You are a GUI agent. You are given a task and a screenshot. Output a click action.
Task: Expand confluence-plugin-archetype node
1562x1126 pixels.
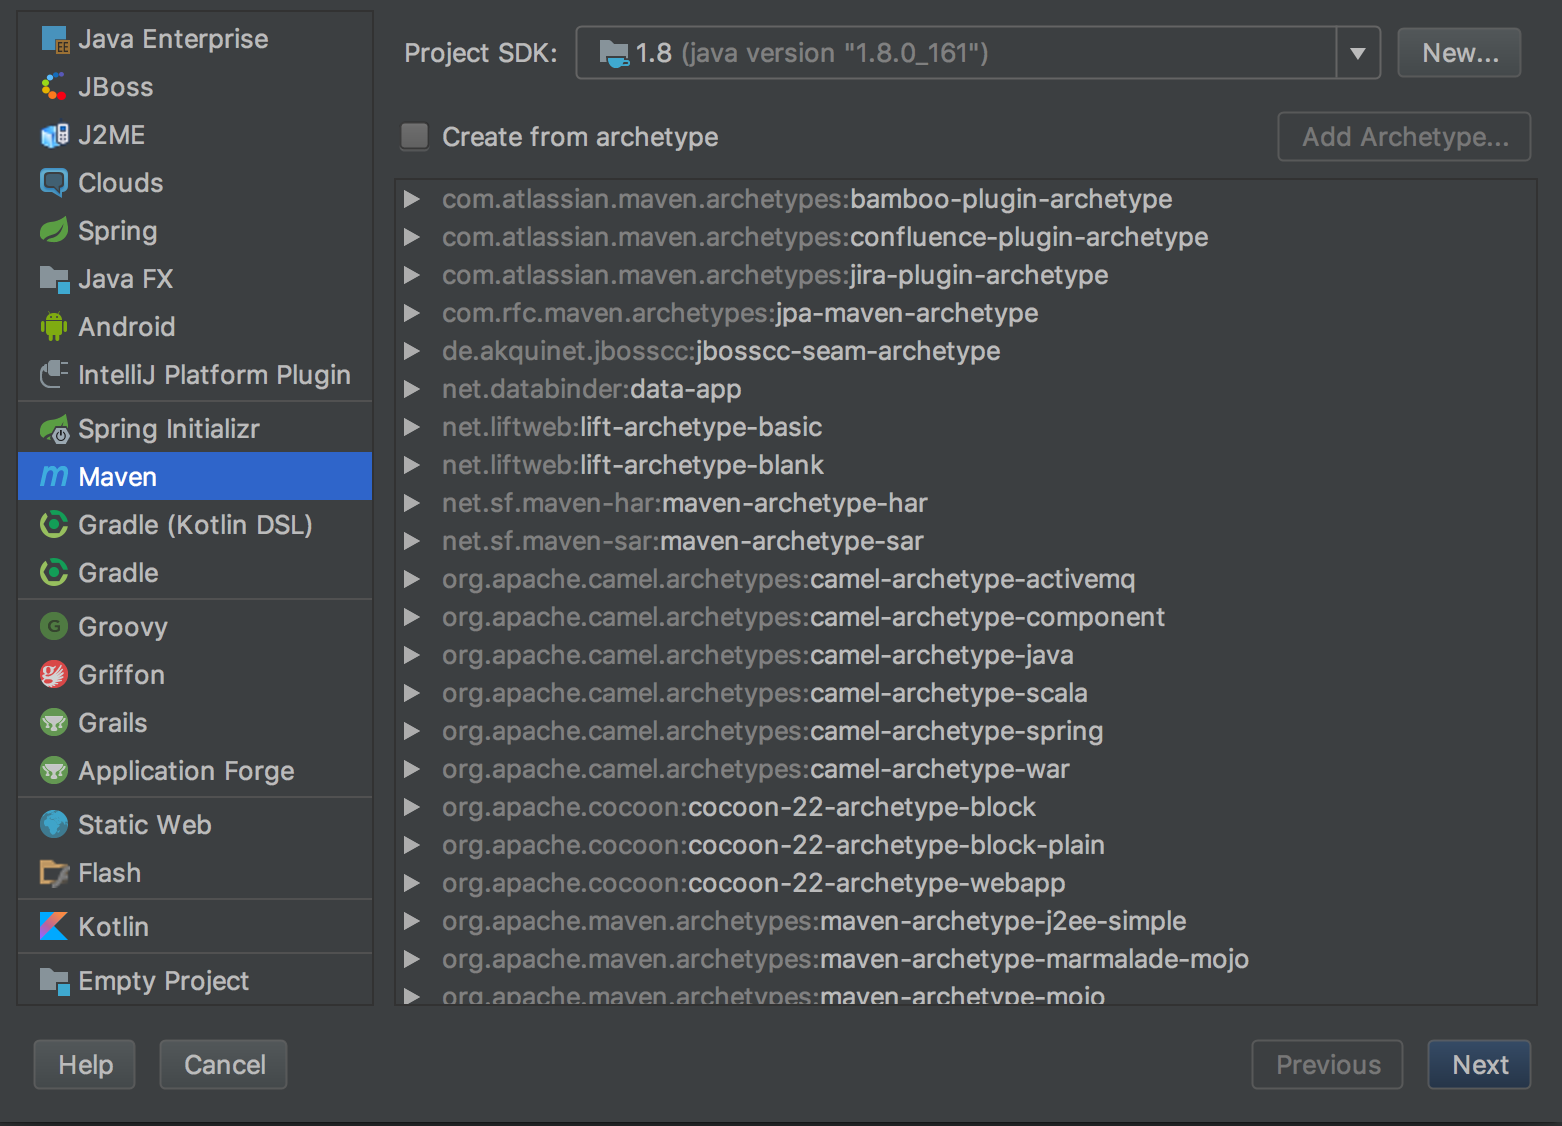coord(411,237)
